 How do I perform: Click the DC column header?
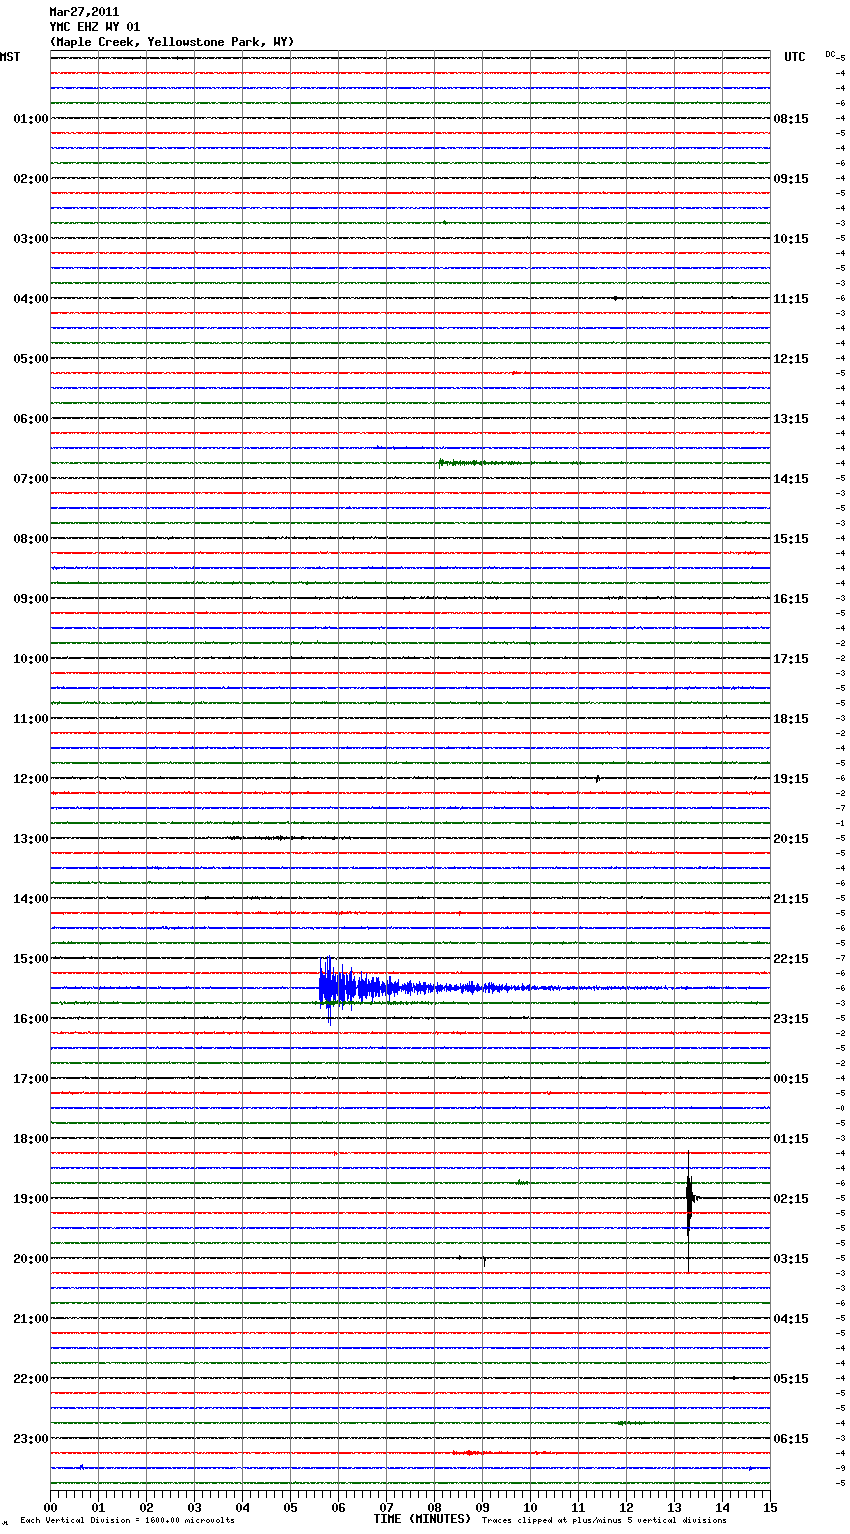(x=830, y=54)
